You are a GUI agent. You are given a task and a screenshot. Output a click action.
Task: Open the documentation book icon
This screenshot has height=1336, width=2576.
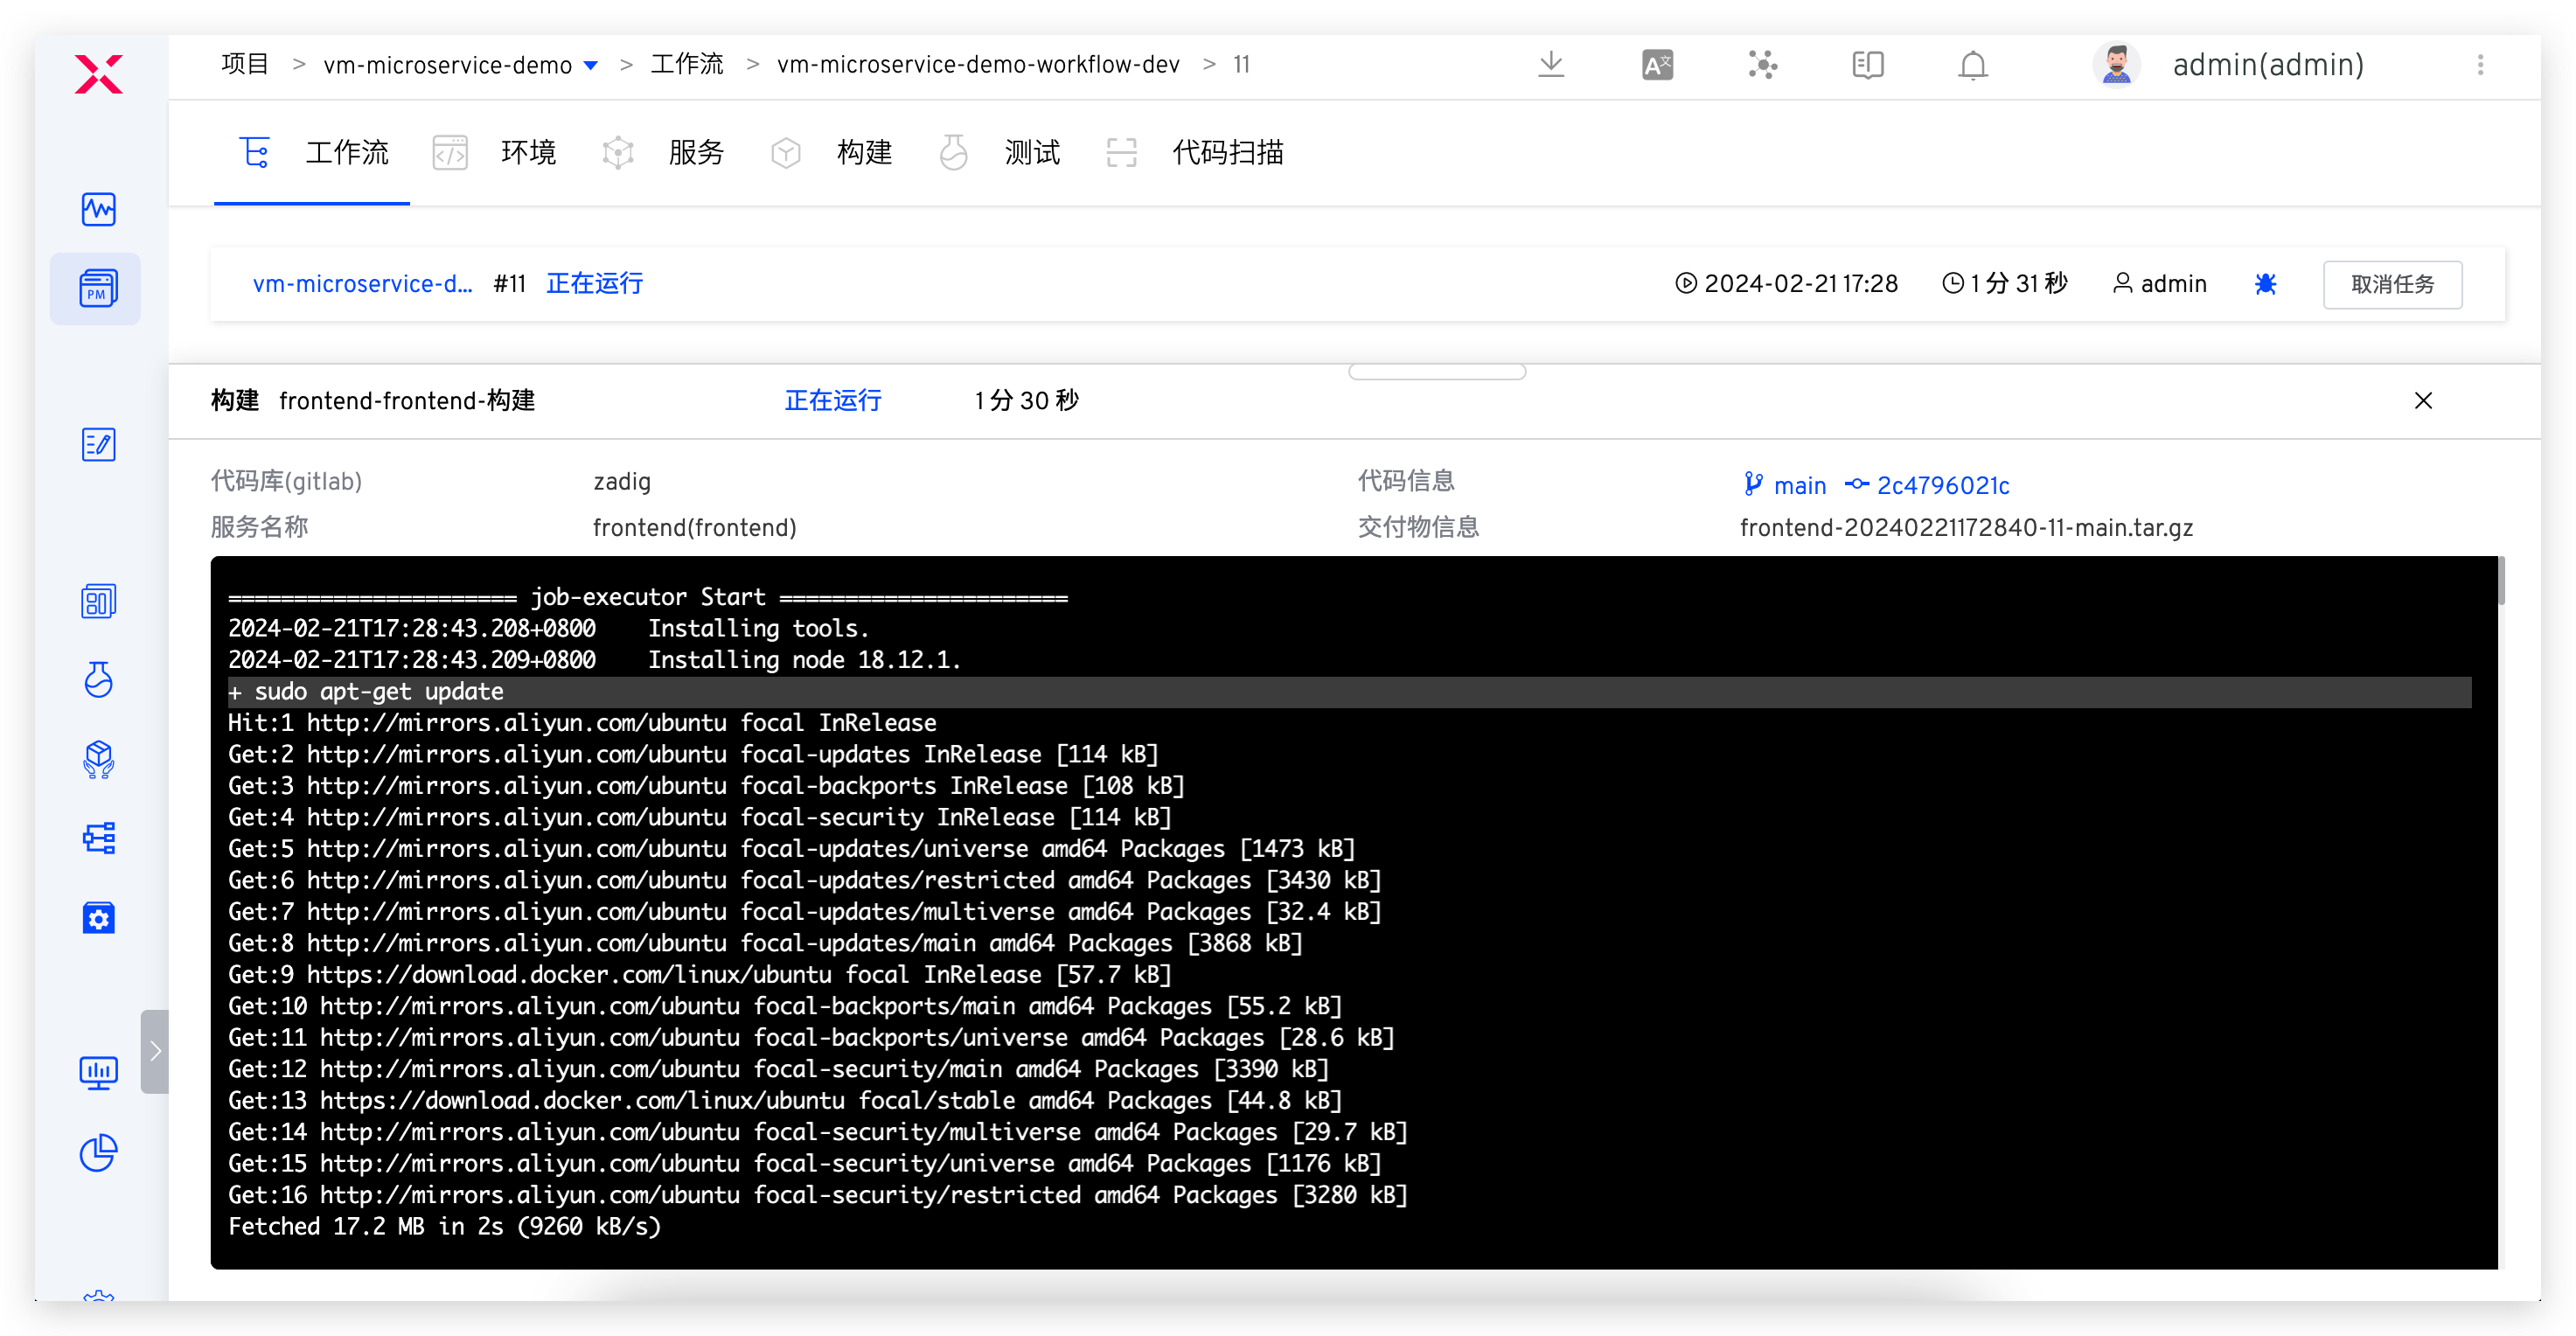coord(1867,65)
